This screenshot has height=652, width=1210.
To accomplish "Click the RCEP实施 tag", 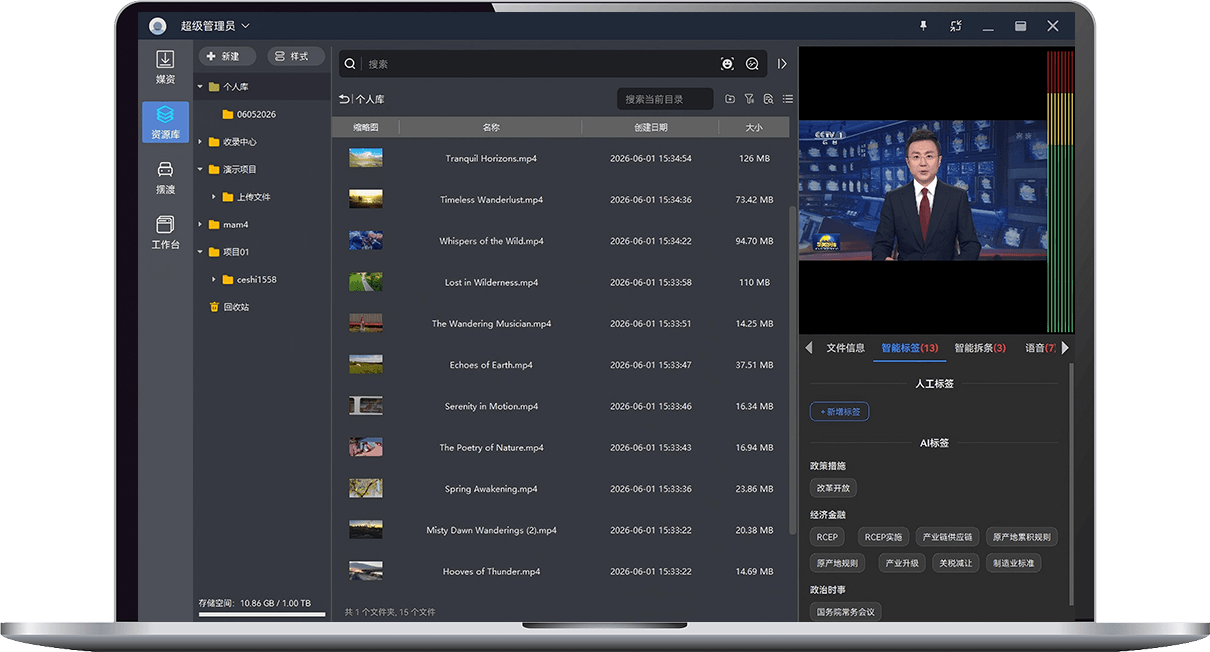I will [883, 537].
